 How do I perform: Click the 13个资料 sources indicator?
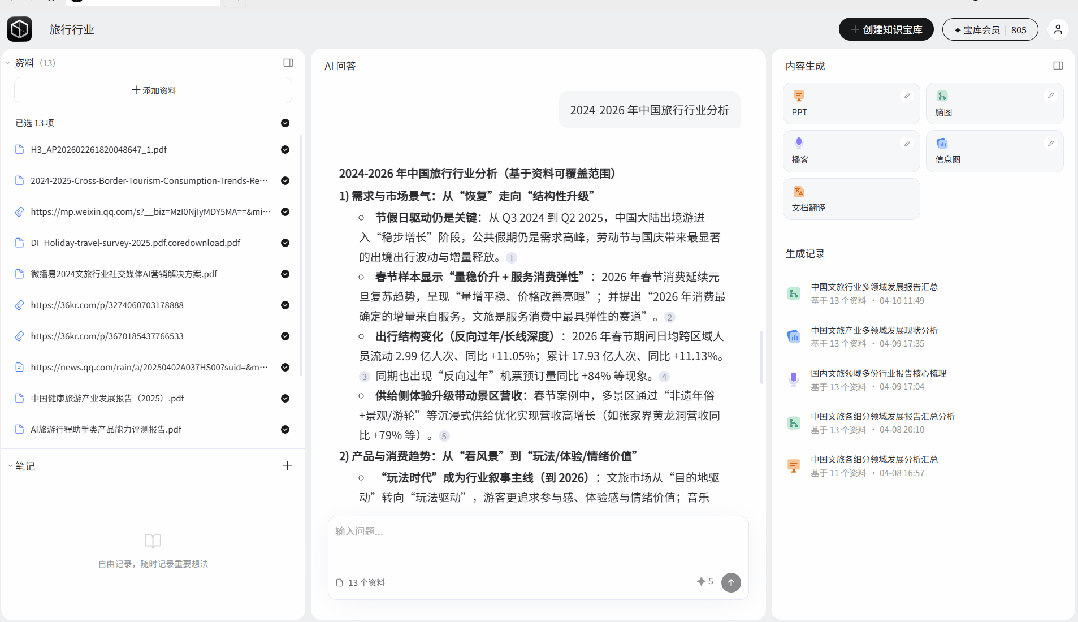tap(360, 582)
